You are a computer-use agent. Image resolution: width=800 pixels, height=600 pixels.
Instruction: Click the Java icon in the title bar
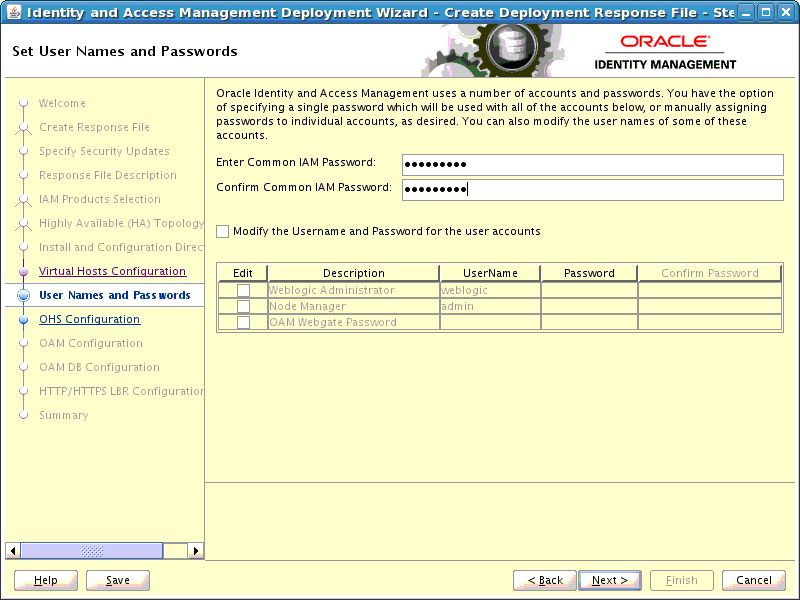(x=14, y=12)
